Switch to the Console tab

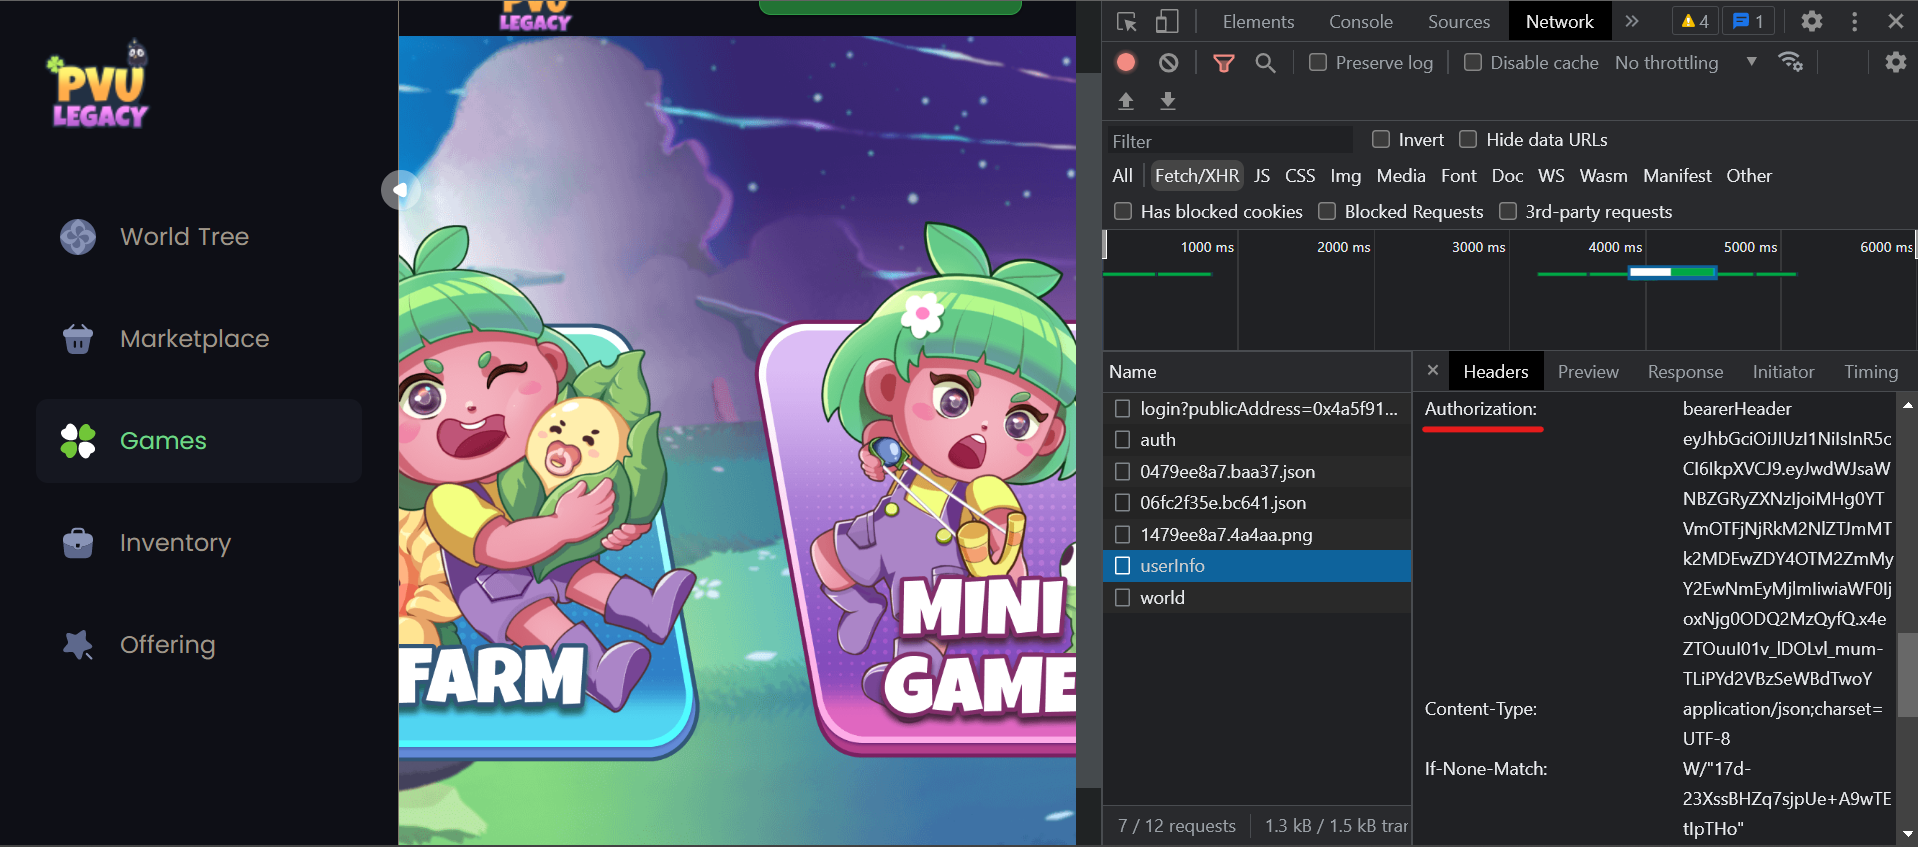coord(1360,21)
